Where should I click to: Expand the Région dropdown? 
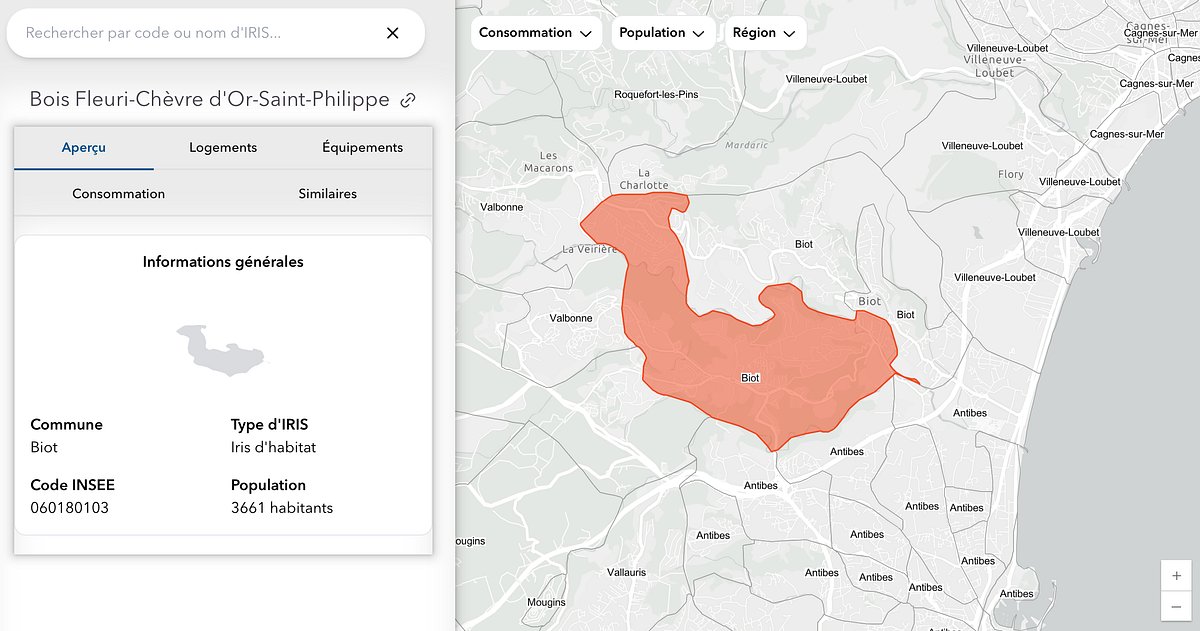coord(764,32)
